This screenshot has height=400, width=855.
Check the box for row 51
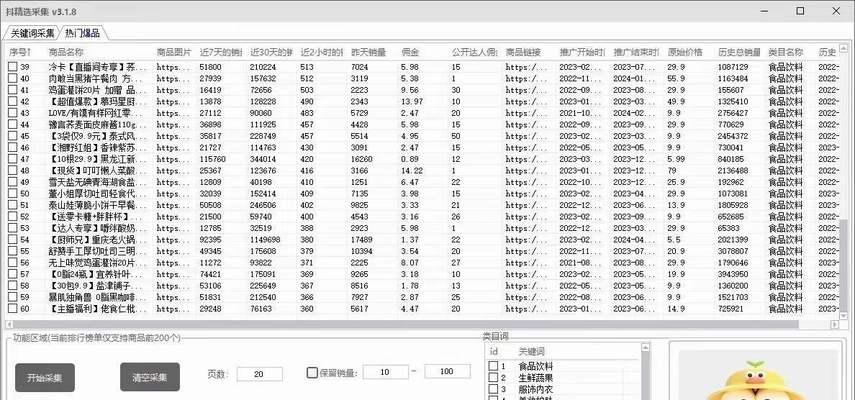[x=13, y=205]
